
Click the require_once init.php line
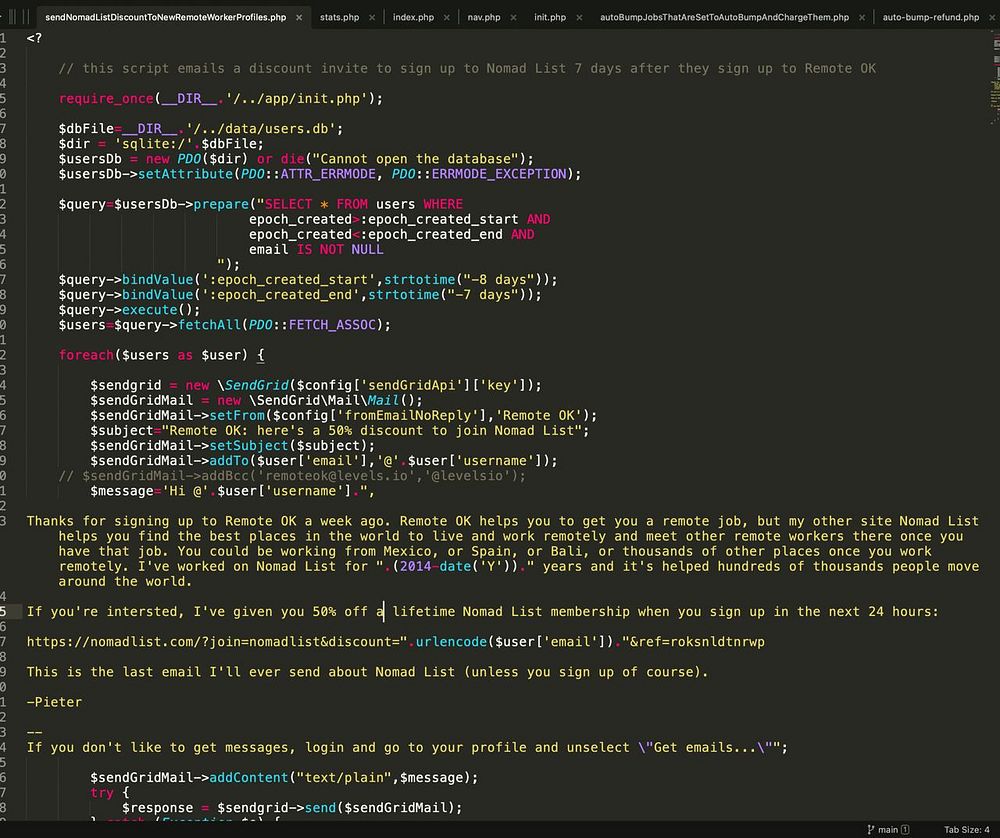point(220,98)
